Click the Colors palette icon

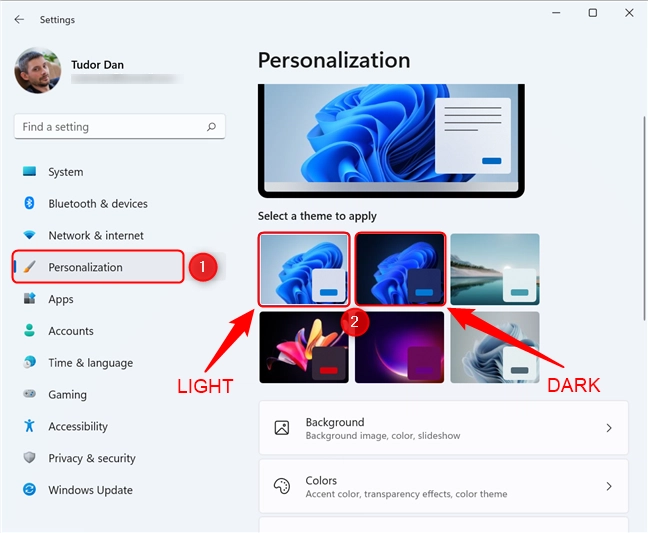pos(282,486)
